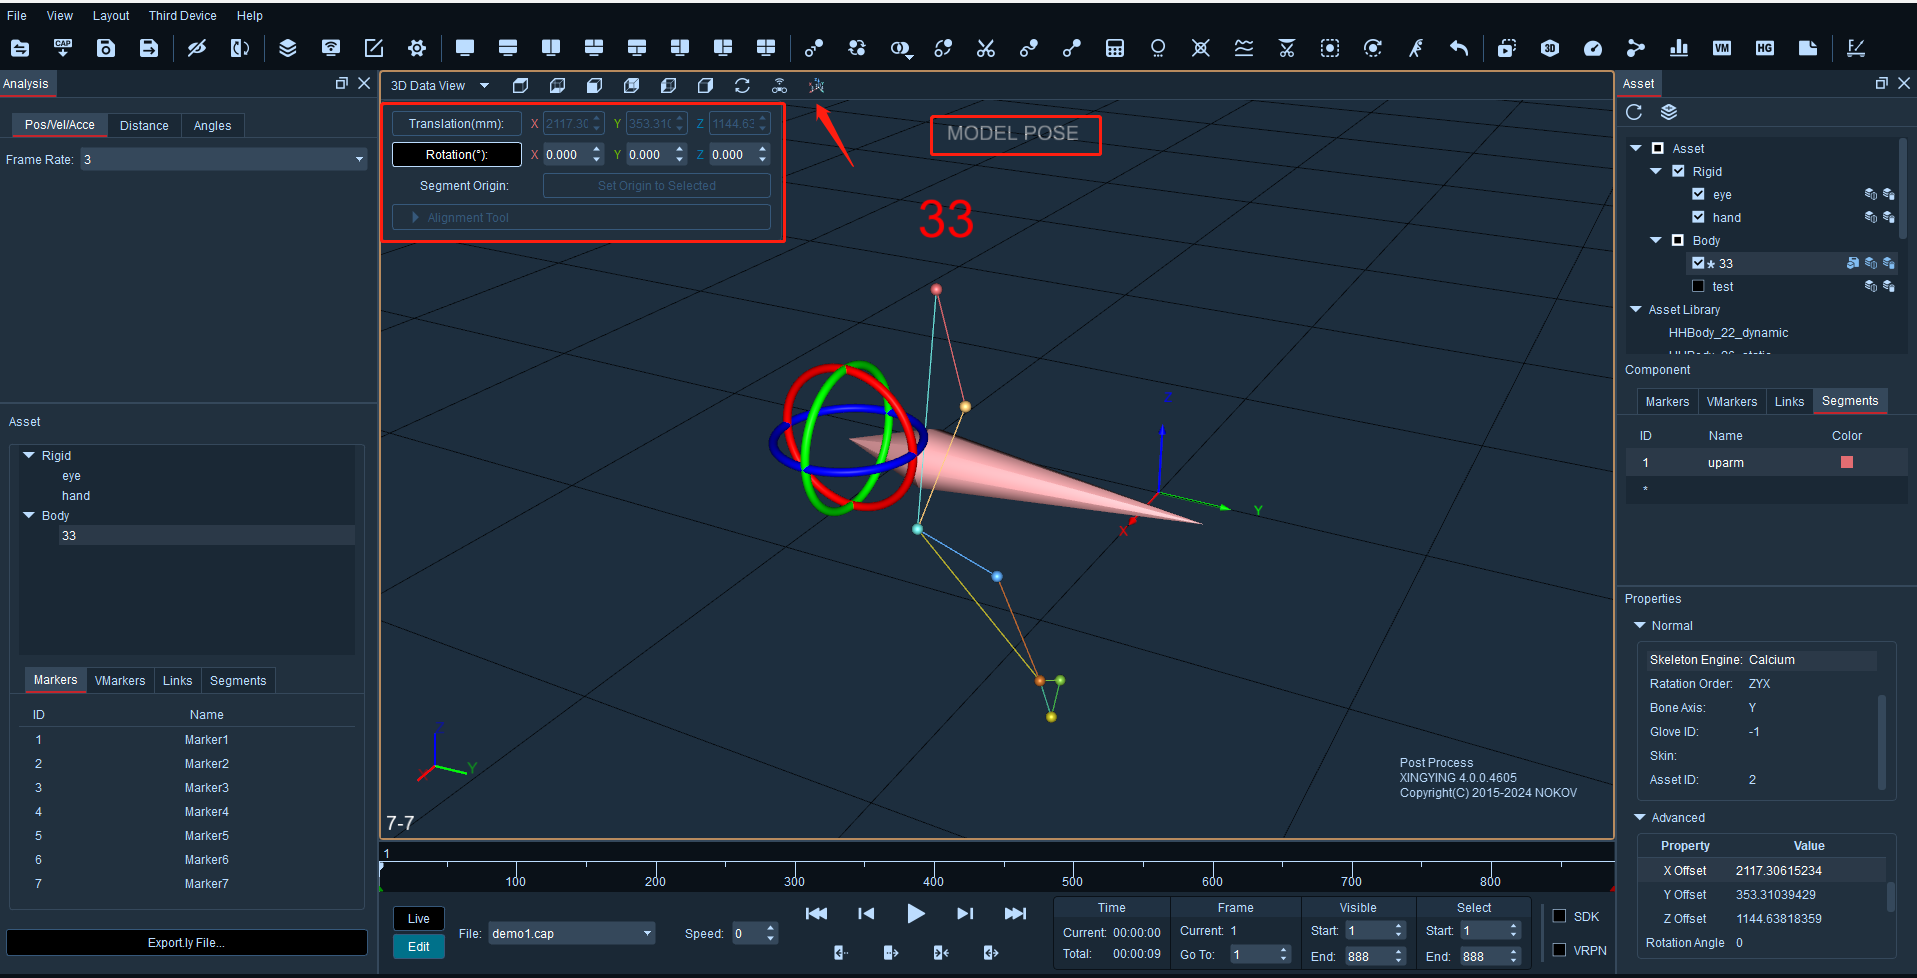Screen dimensions: 1917x978
Task: Open the calculator grid icon in the toolbar
Action: 1115,48
